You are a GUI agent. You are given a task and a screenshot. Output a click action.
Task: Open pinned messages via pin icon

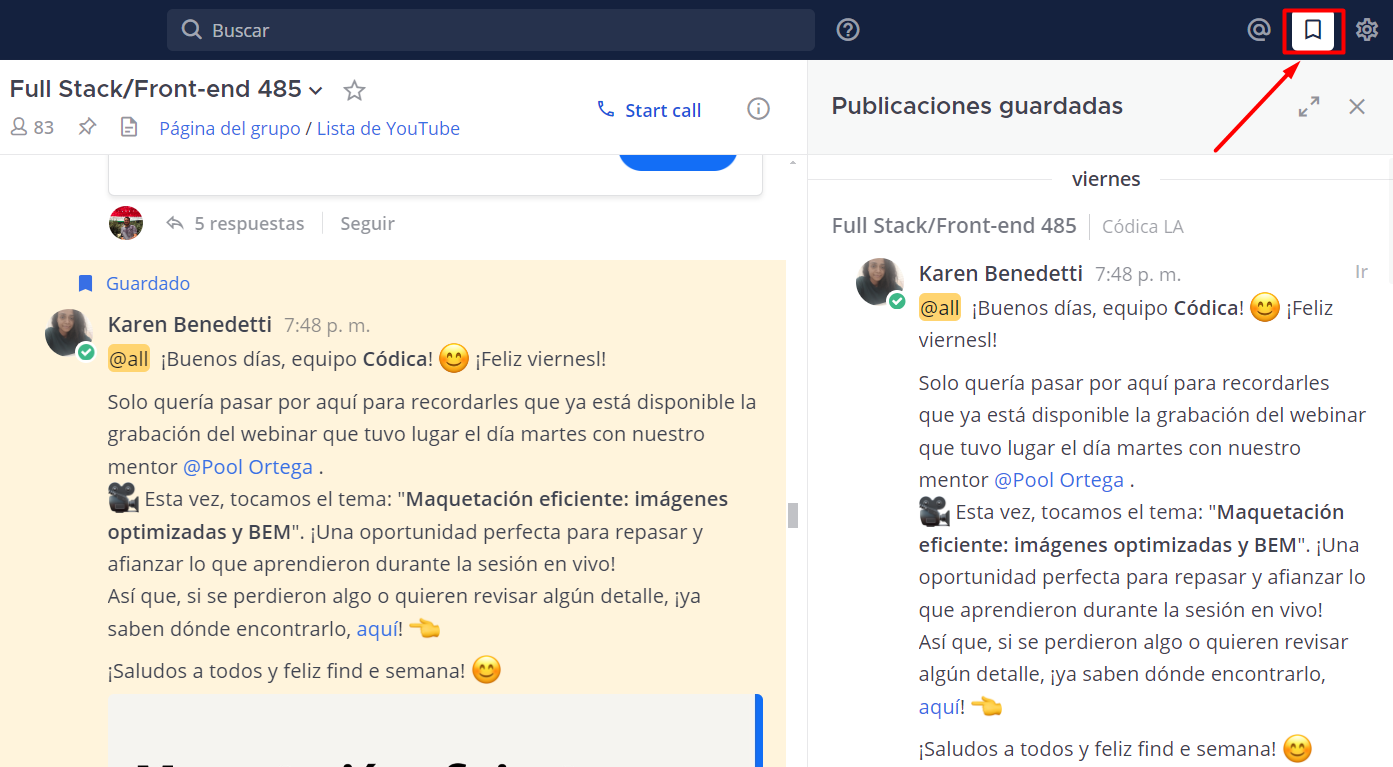[x=86, y=127]
